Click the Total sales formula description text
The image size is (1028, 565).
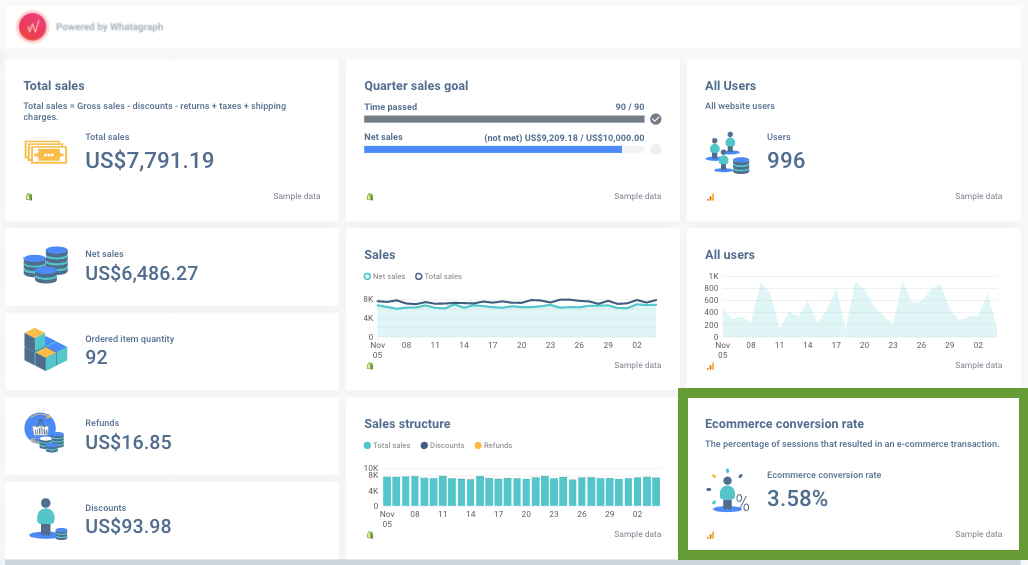click(x=155, y=111)
